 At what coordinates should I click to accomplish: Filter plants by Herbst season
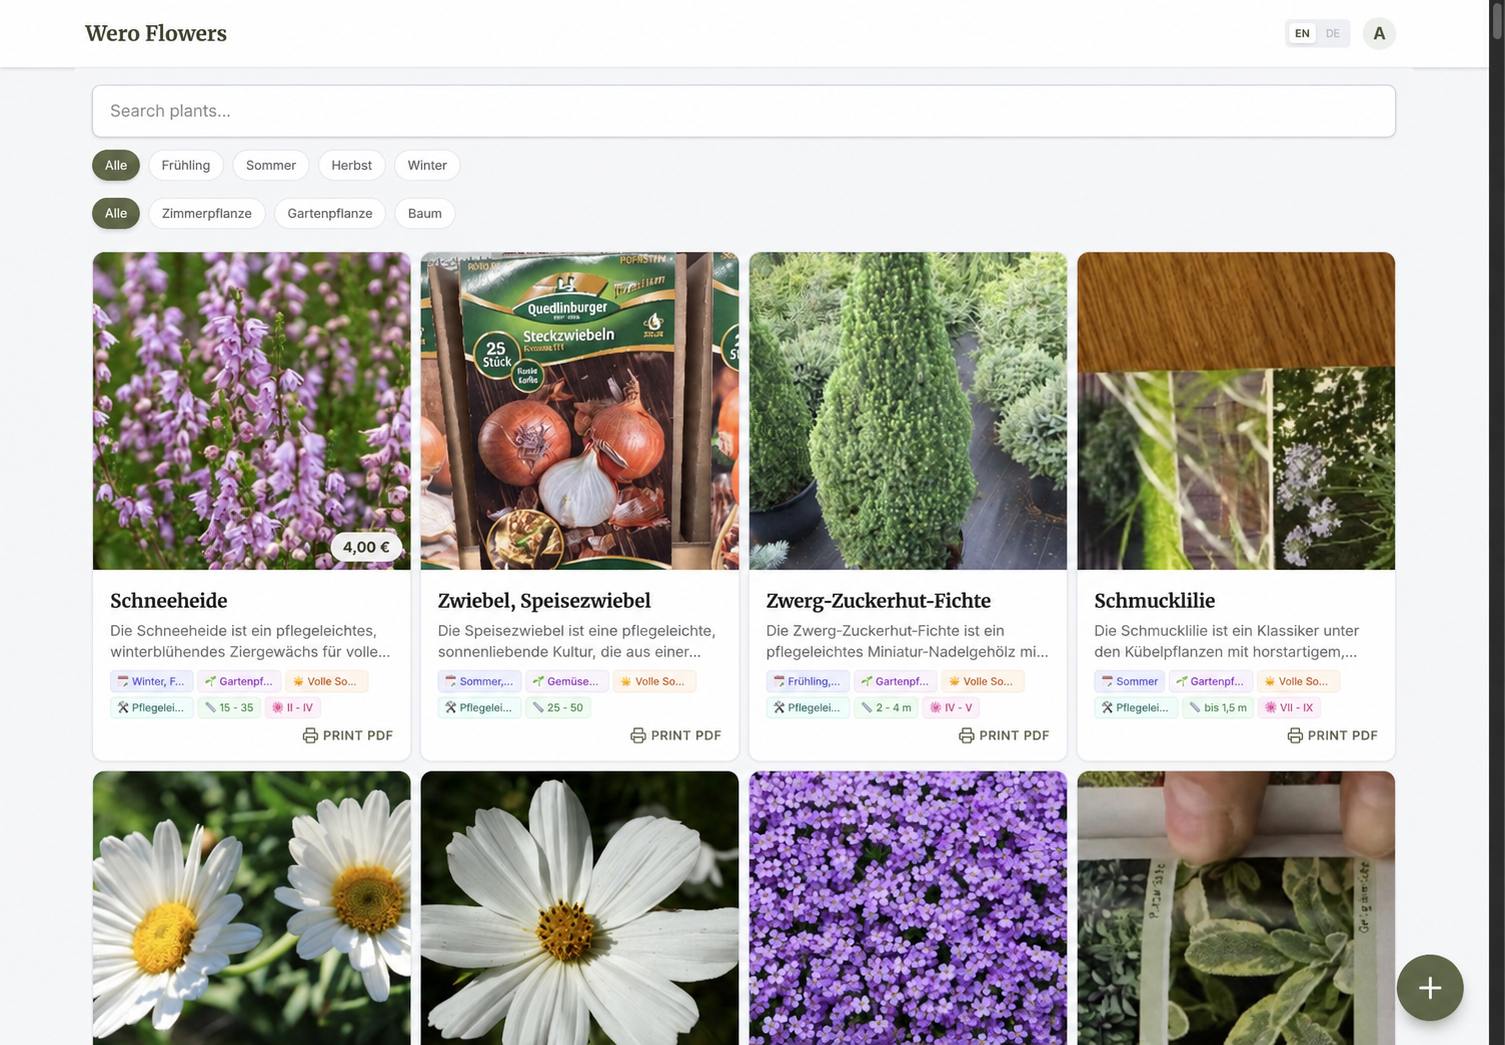pos(352,165)
